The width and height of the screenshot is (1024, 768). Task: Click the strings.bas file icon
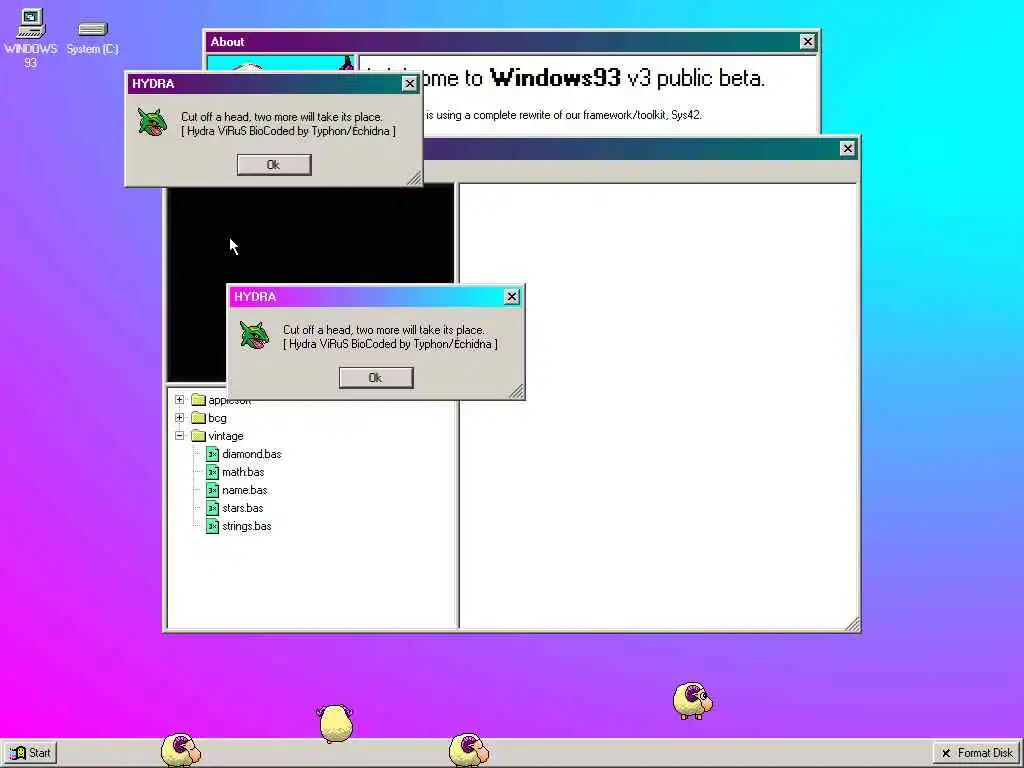click(x=212, y=526)
